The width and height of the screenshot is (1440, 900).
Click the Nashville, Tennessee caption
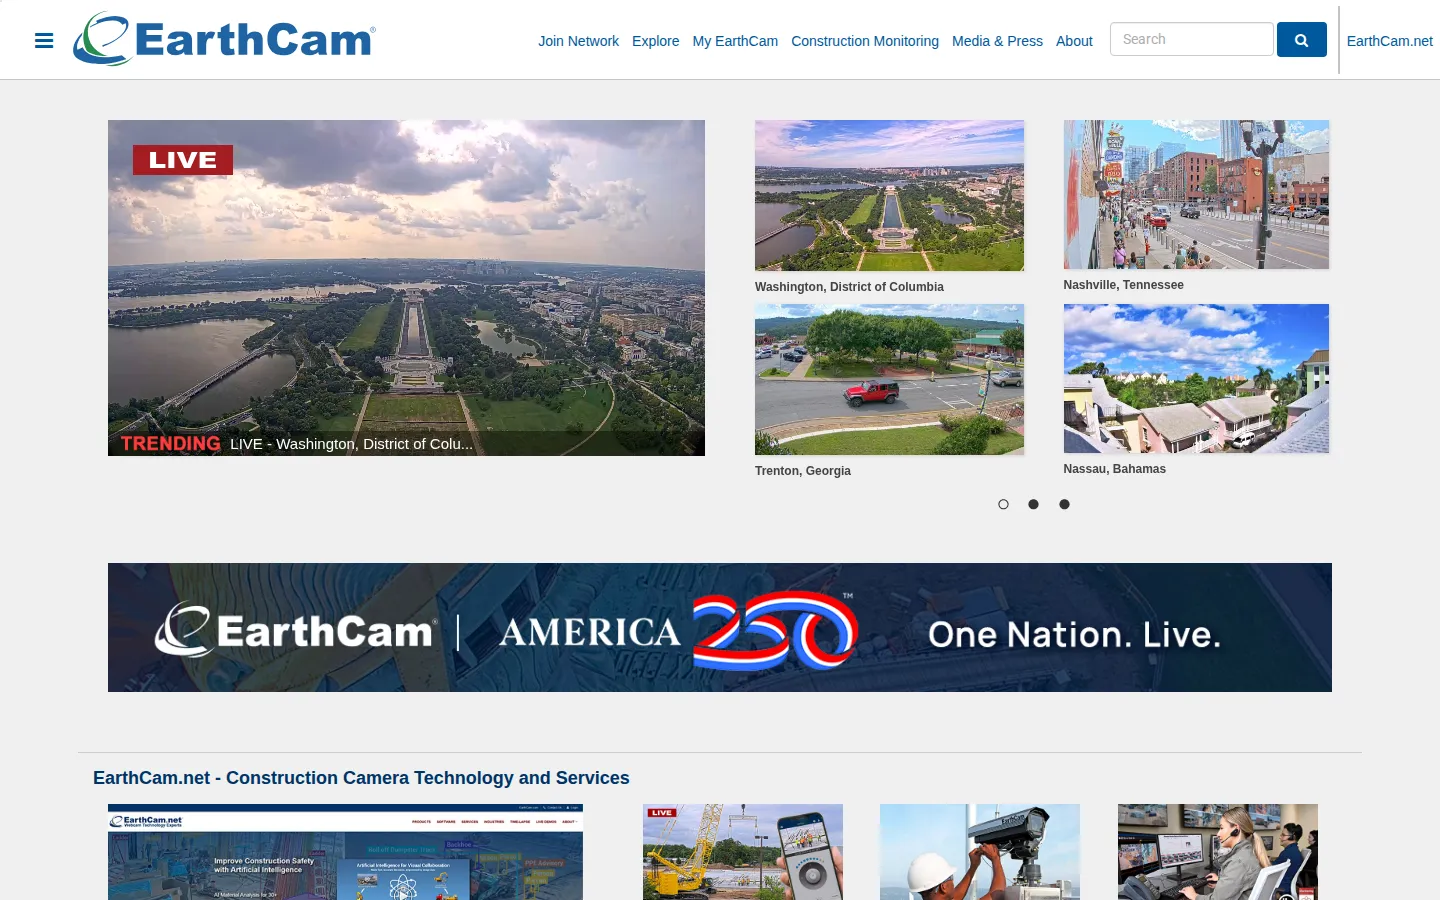(x=1123, y=285)
